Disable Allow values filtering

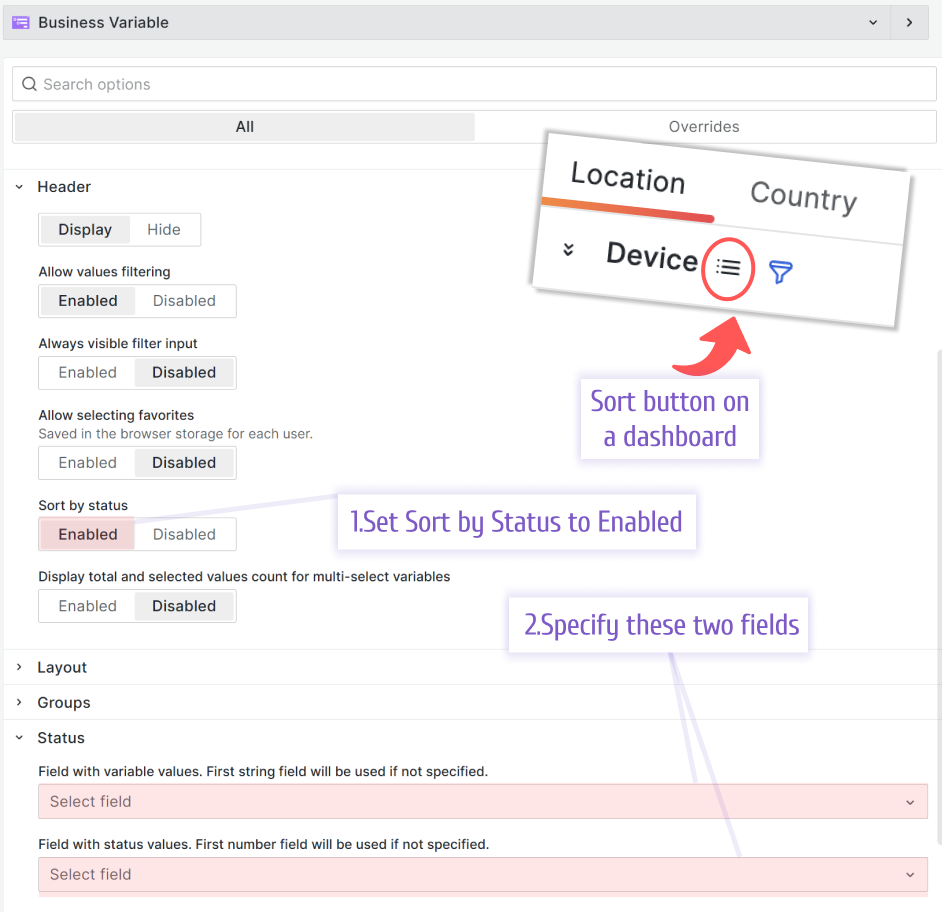[x=186, y=300]
